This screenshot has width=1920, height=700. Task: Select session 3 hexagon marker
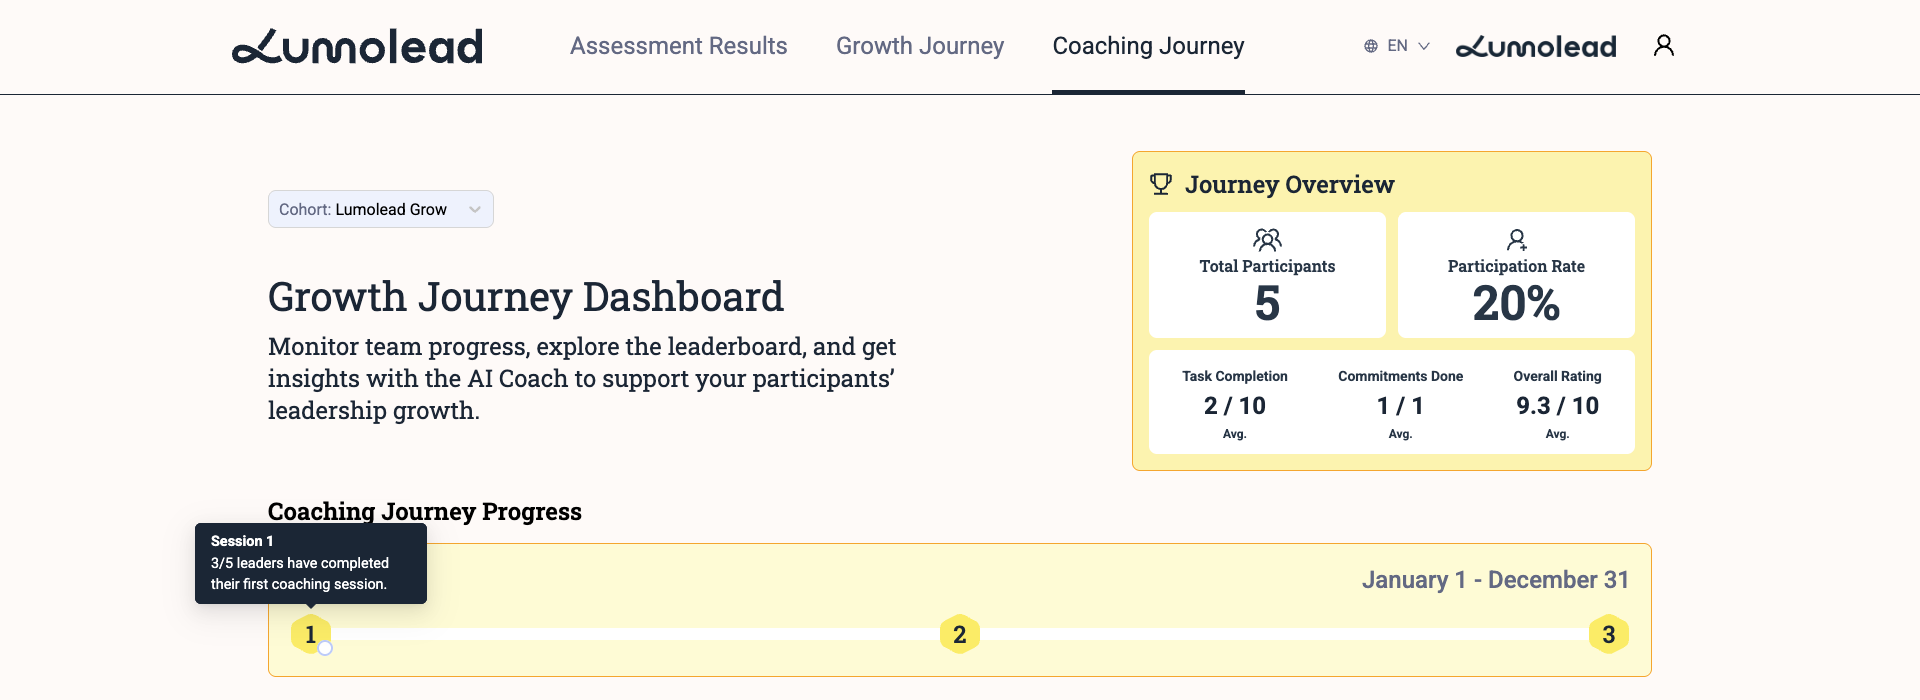tap(1609, 634)
